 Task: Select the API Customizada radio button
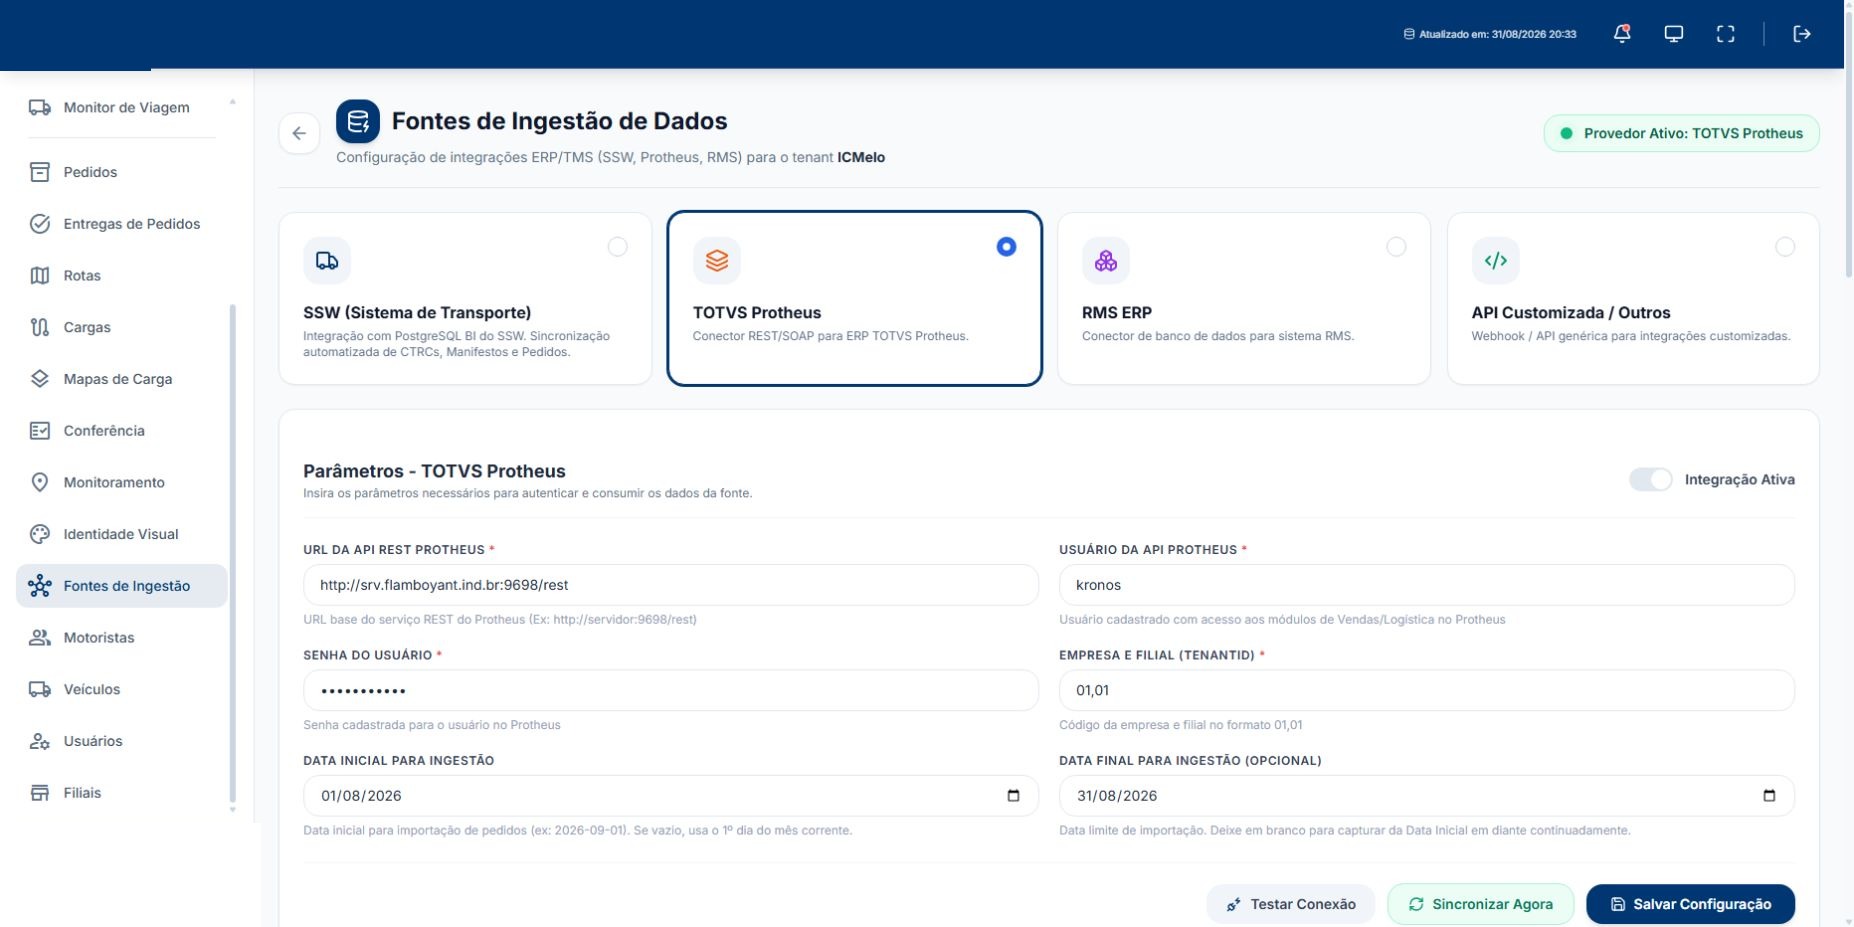click(x=1785, y=247)
